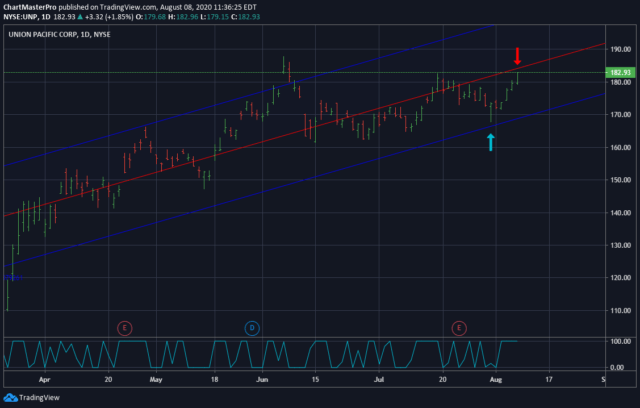Click the H:182.96 high value
The width and height of the screenshot is (640, 408).
183,17
